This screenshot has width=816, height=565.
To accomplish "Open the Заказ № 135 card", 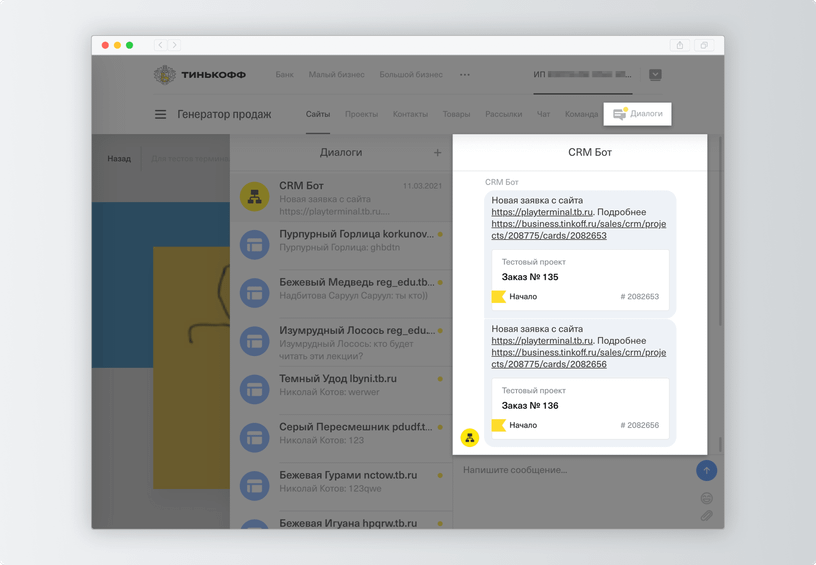I will point(580,280).
